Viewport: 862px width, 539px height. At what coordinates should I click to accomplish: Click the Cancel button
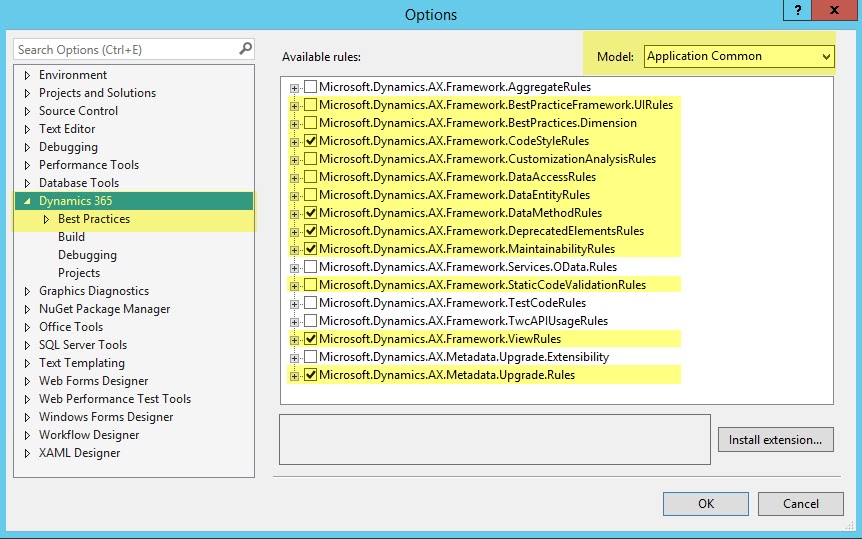click(800, 504)
